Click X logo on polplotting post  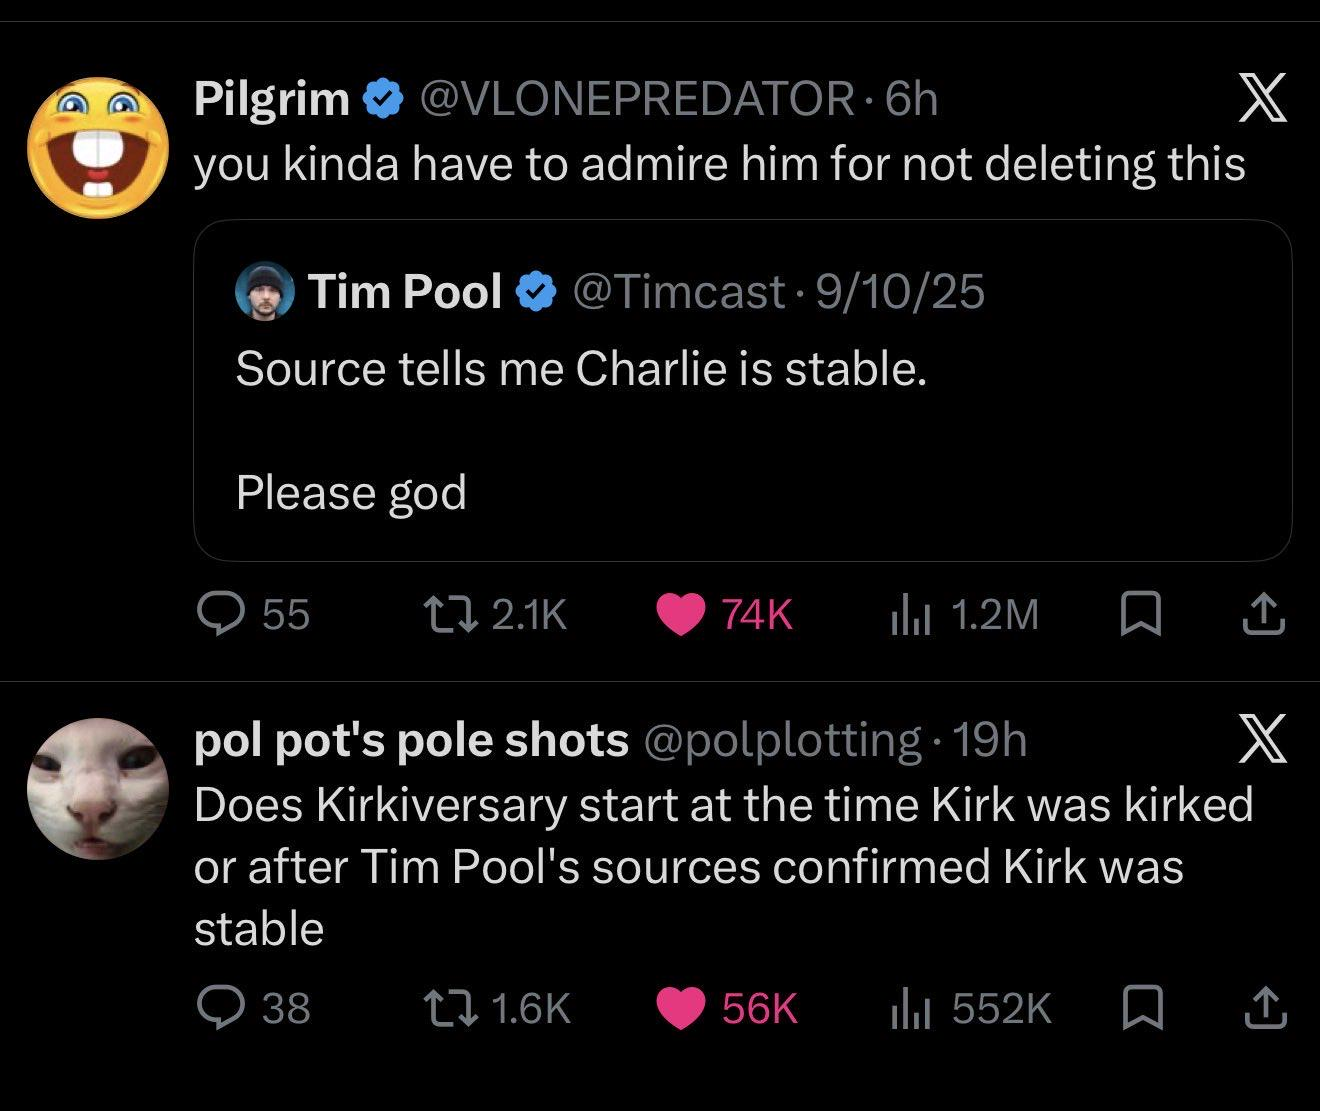[x=1263, y=741]
